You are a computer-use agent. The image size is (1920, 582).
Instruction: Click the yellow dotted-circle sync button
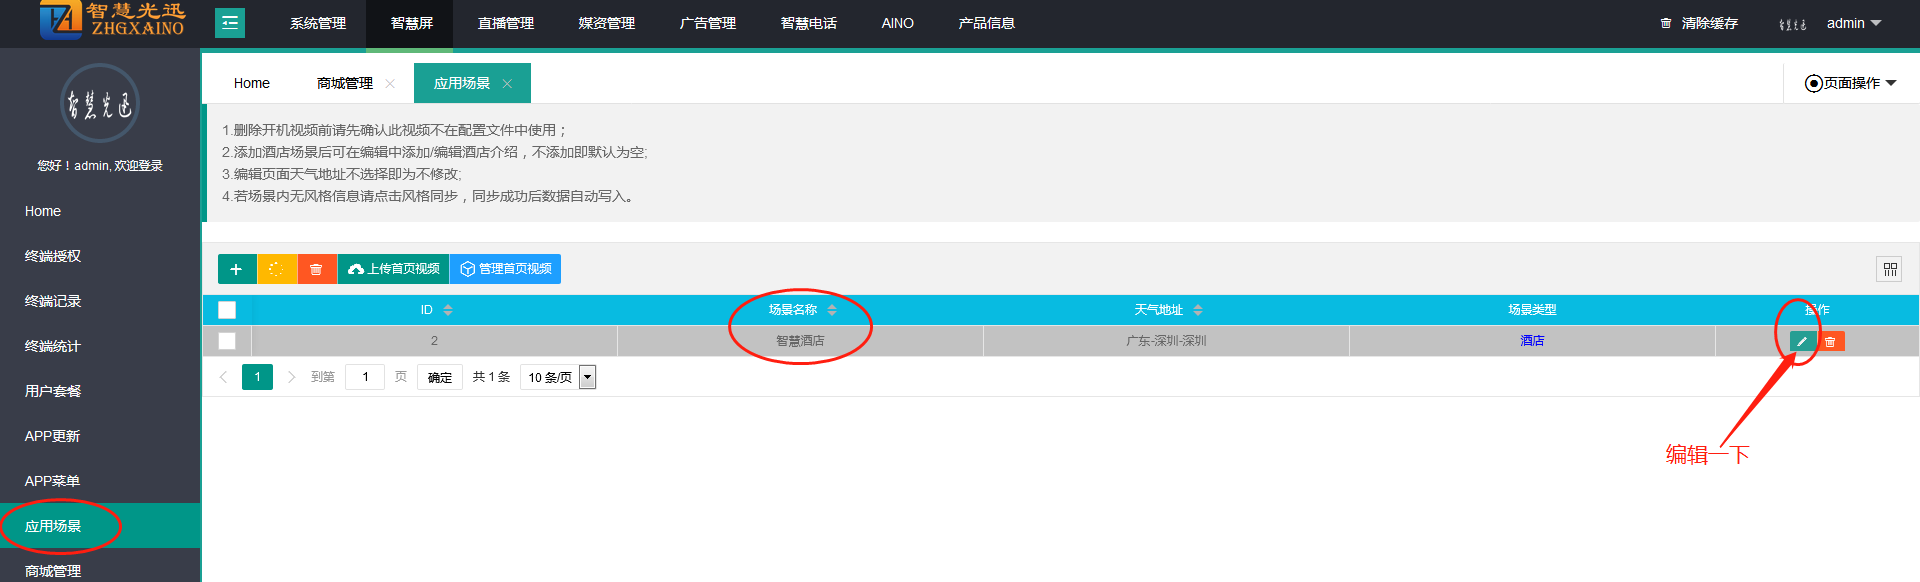pos(277,269)
